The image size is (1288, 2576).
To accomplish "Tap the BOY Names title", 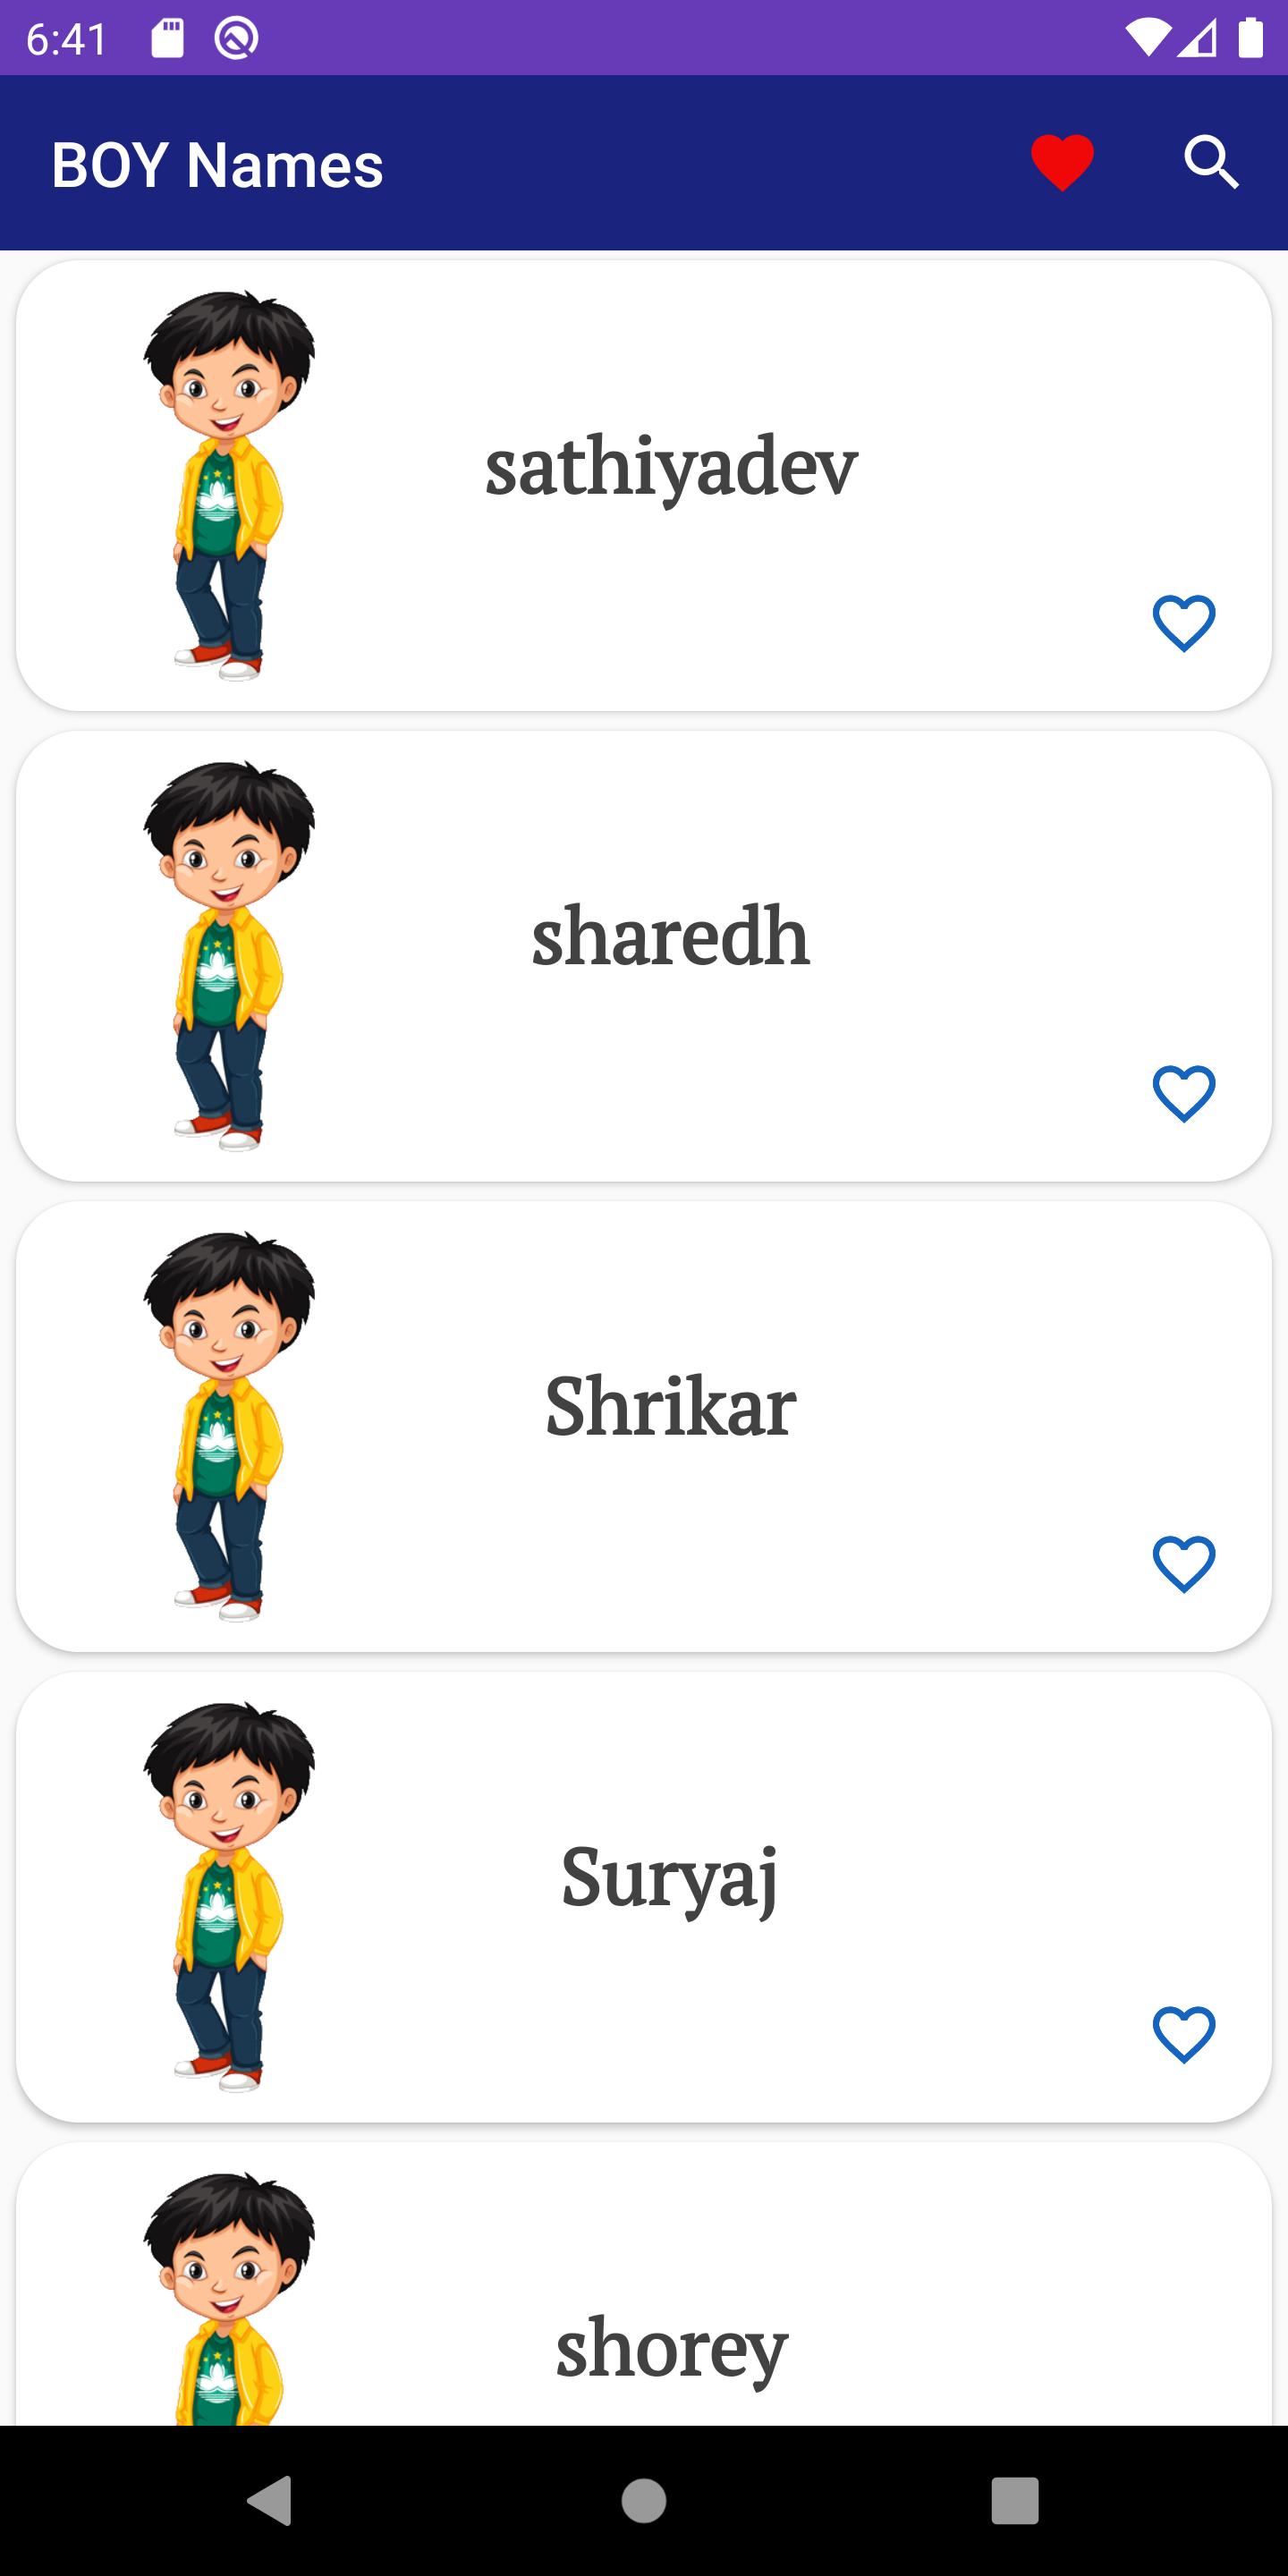I will 217,165.
